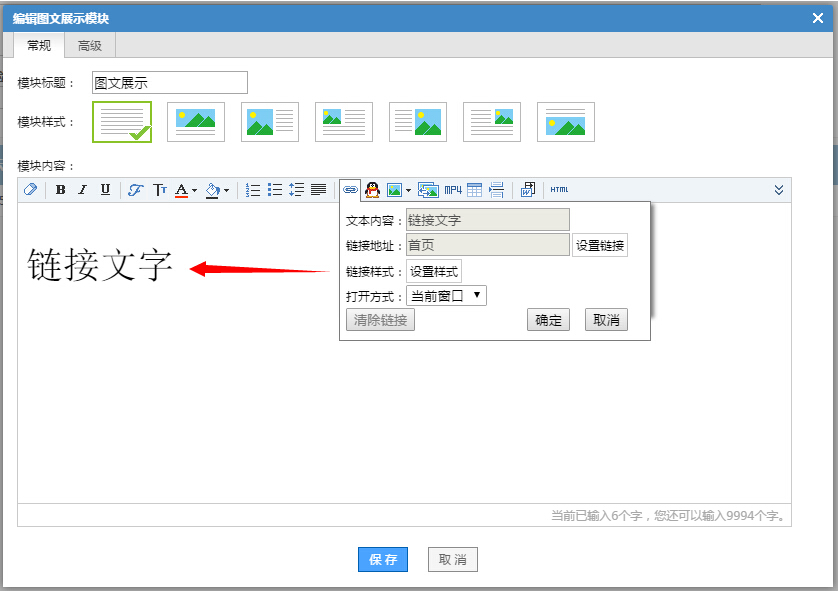Image resolution: width=838 pixels, height=591 pixels.
Task: Open the 打开方式 dropdown showing 当前窗口
Action: click(x=446, y=295)
